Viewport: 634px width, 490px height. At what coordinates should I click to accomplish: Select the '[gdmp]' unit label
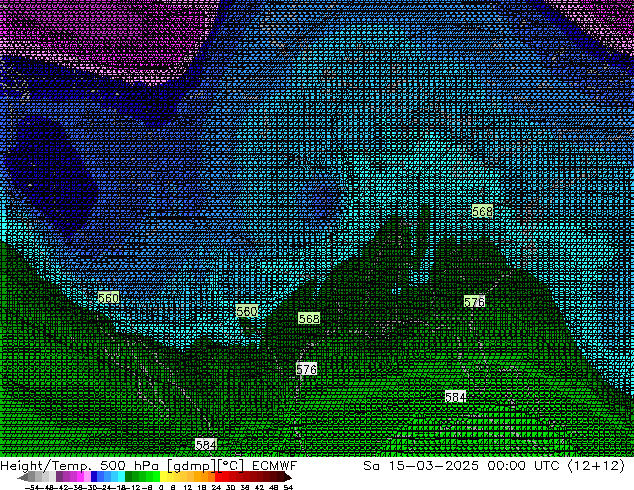192,466
